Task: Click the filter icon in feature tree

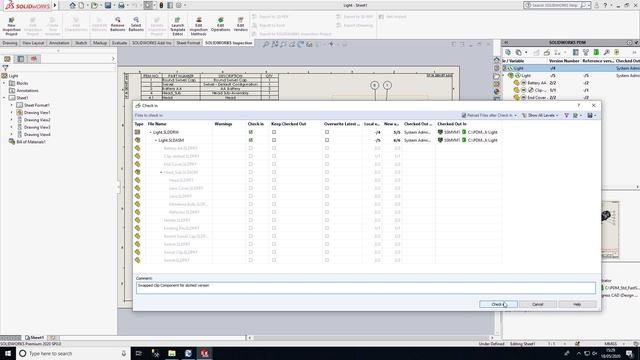Action: [5, 68]
